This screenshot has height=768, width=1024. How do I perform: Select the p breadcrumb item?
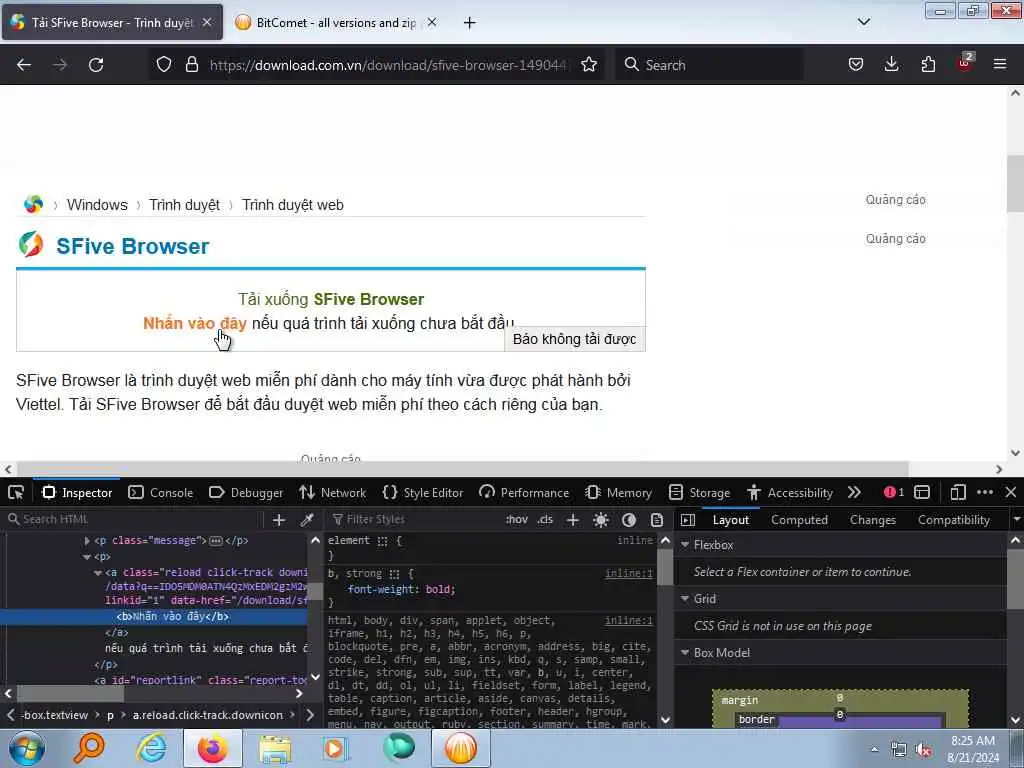[110, 715]
